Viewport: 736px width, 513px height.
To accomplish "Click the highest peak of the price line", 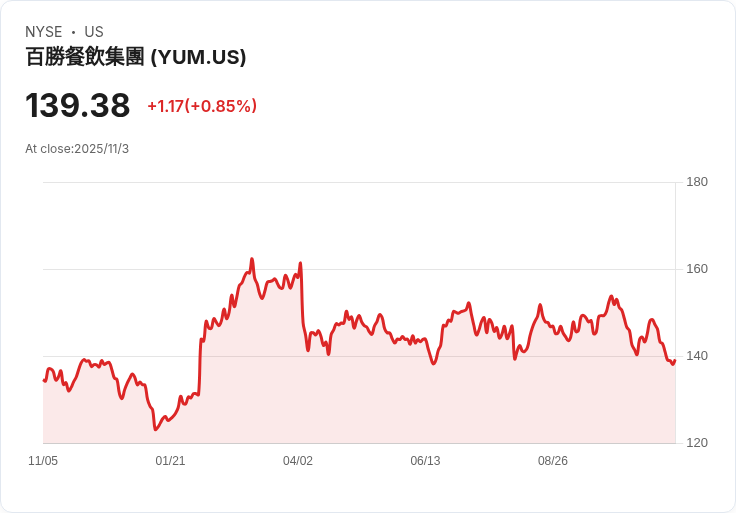I will [252, 259].
